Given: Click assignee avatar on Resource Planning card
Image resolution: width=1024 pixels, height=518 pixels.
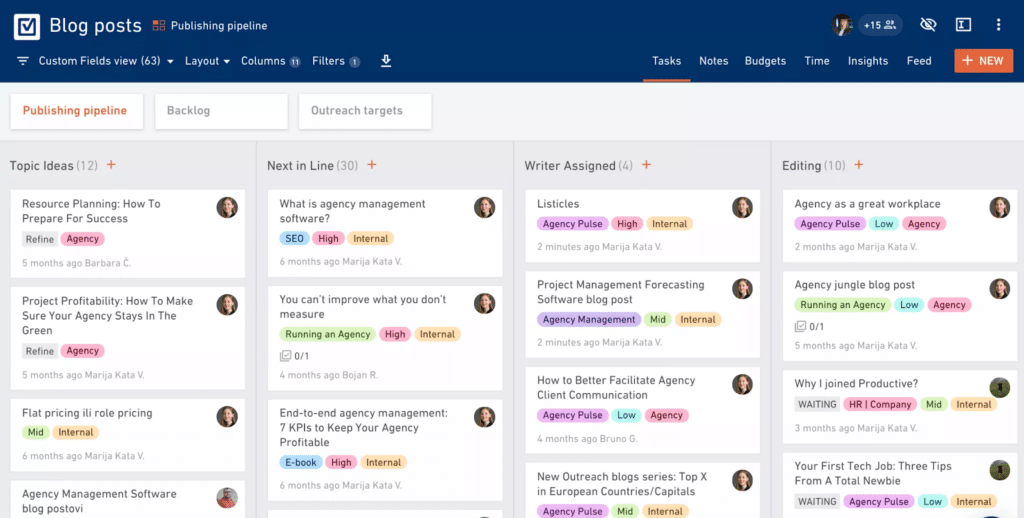Looking at the screenshot, I should (x=227, y=208).
